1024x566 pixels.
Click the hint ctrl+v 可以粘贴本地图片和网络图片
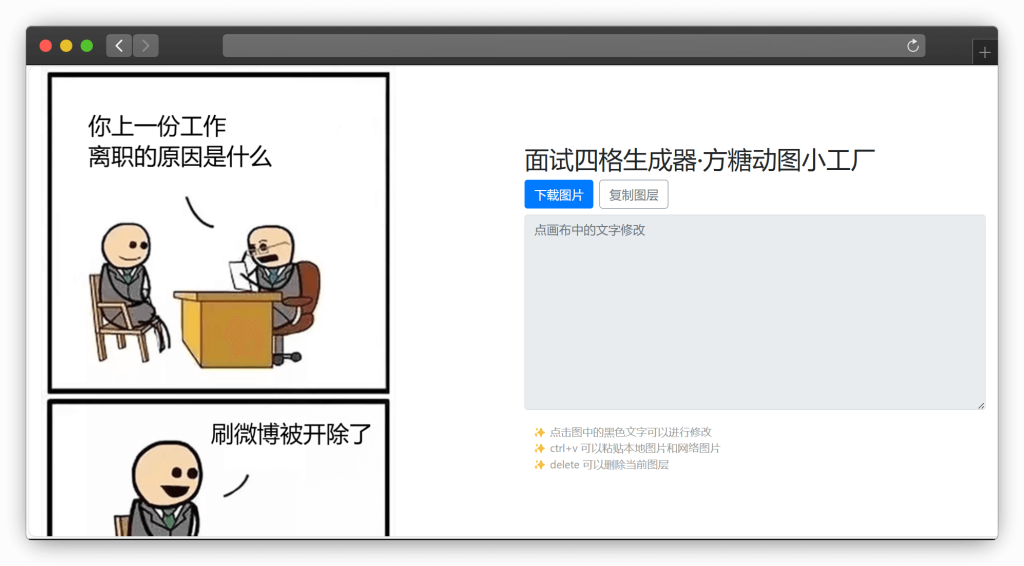635,448
